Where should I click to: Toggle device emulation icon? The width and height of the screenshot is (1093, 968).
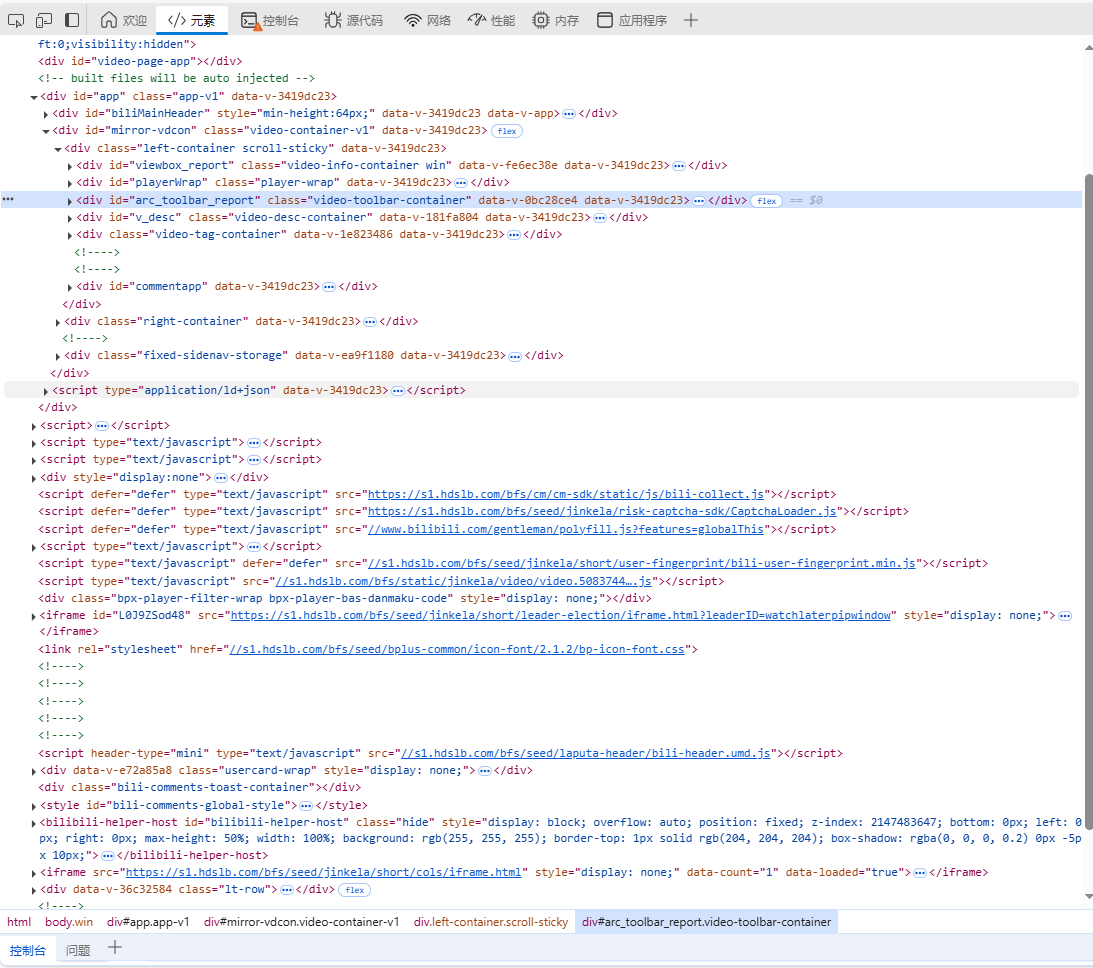[x=44, y=20]
